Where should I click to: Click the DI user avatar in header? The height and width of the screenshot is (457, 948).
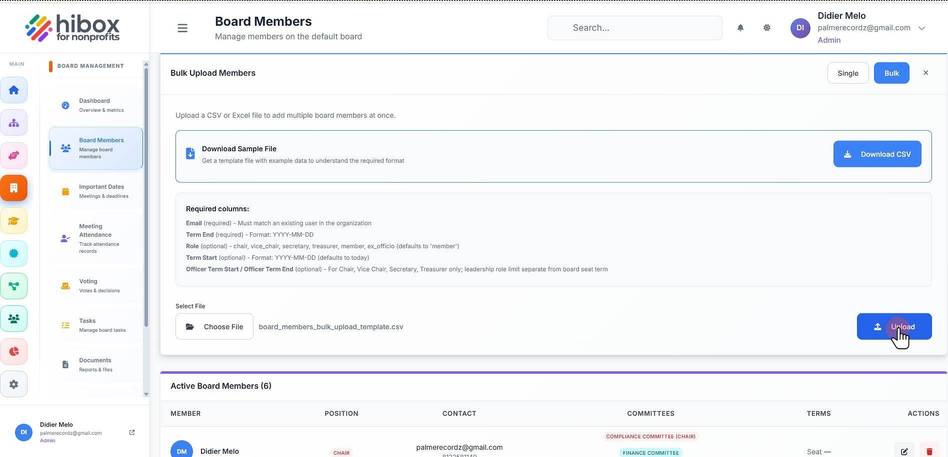pyautogui.click(x=800, y=28)
